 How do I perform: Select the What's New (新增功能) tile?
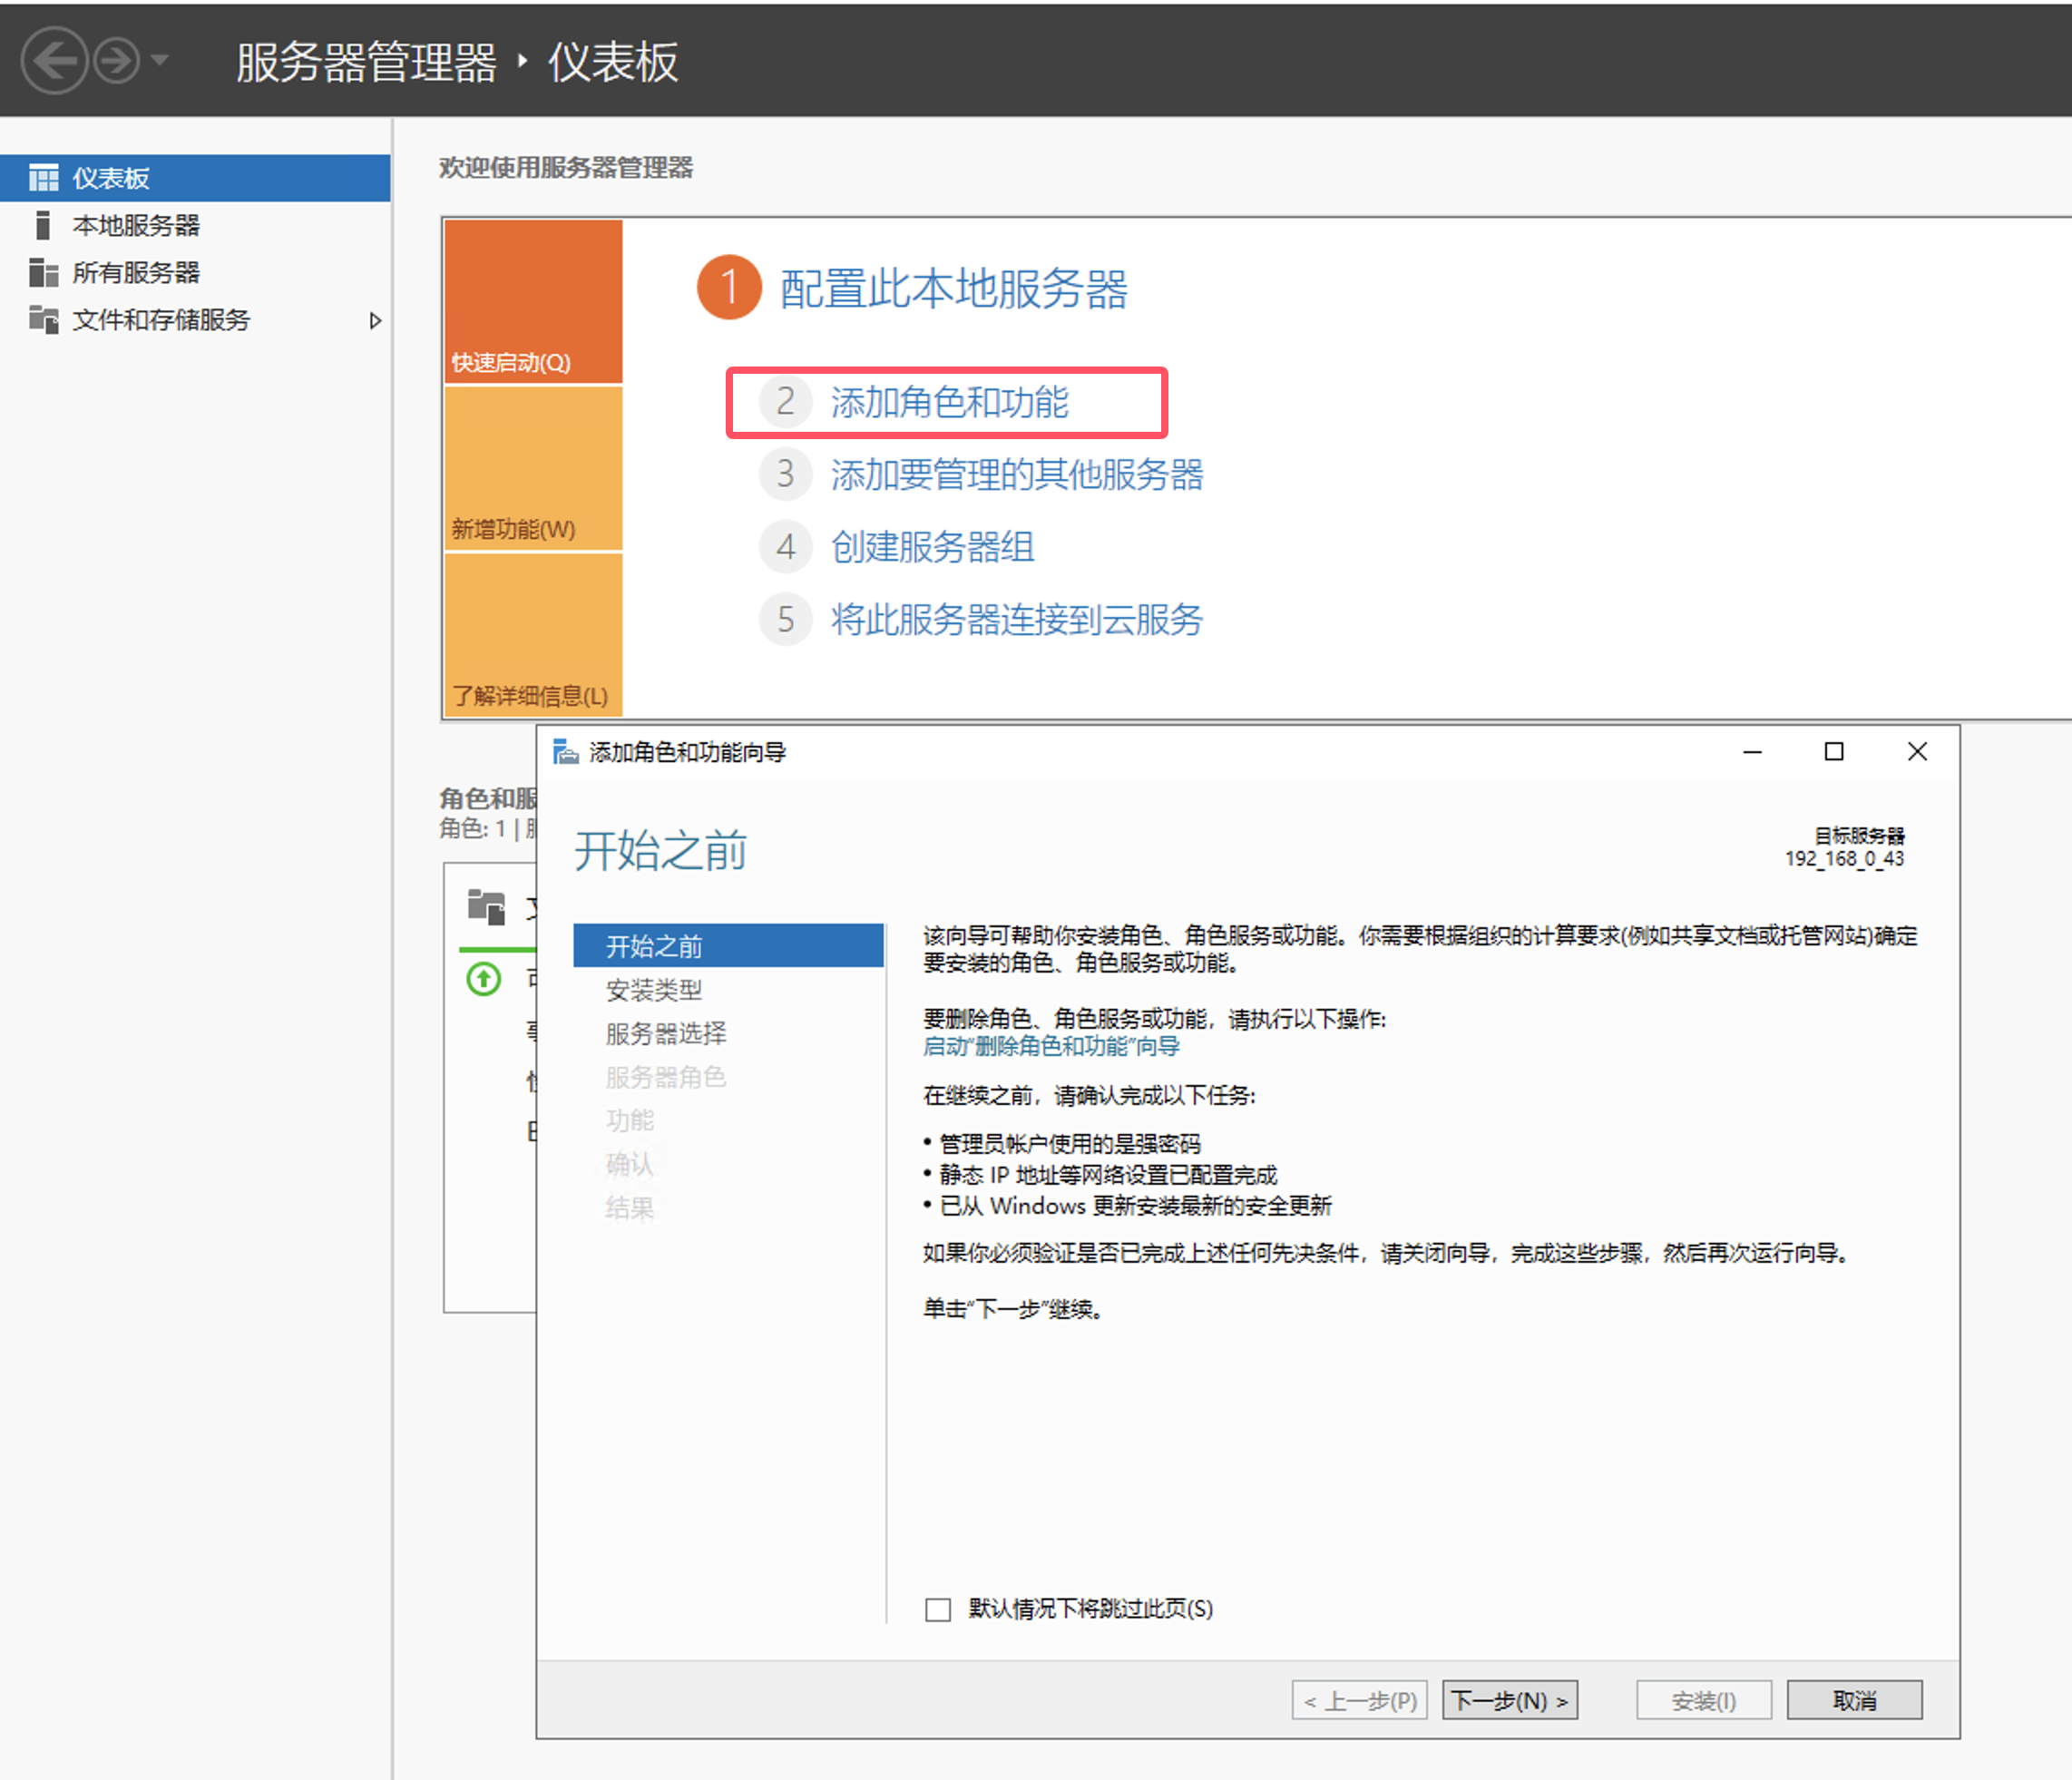click(x=533, y=468)
